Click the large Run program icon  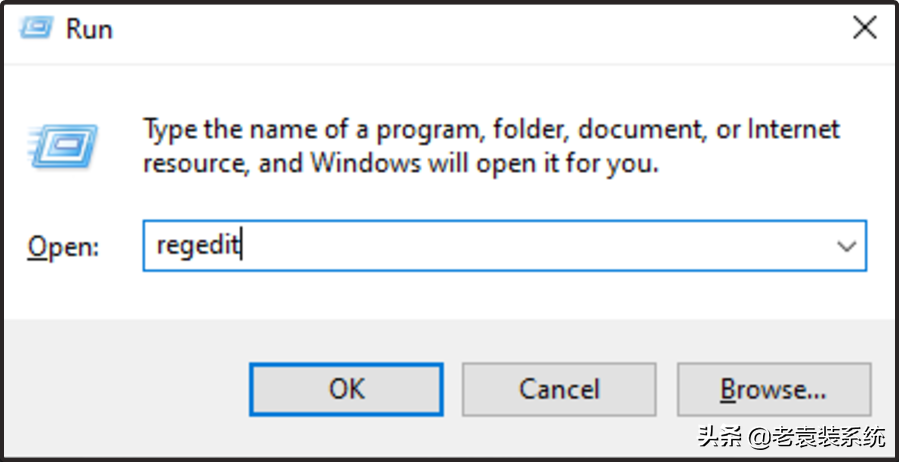tap(63, 146)
